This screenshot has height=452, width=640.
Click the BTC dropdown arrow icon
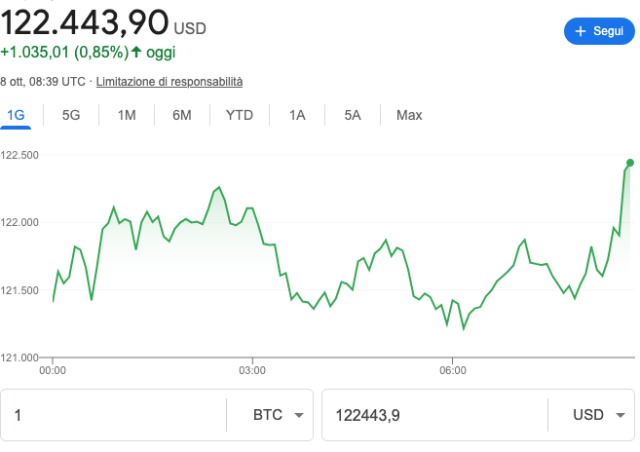click(298, 415)
